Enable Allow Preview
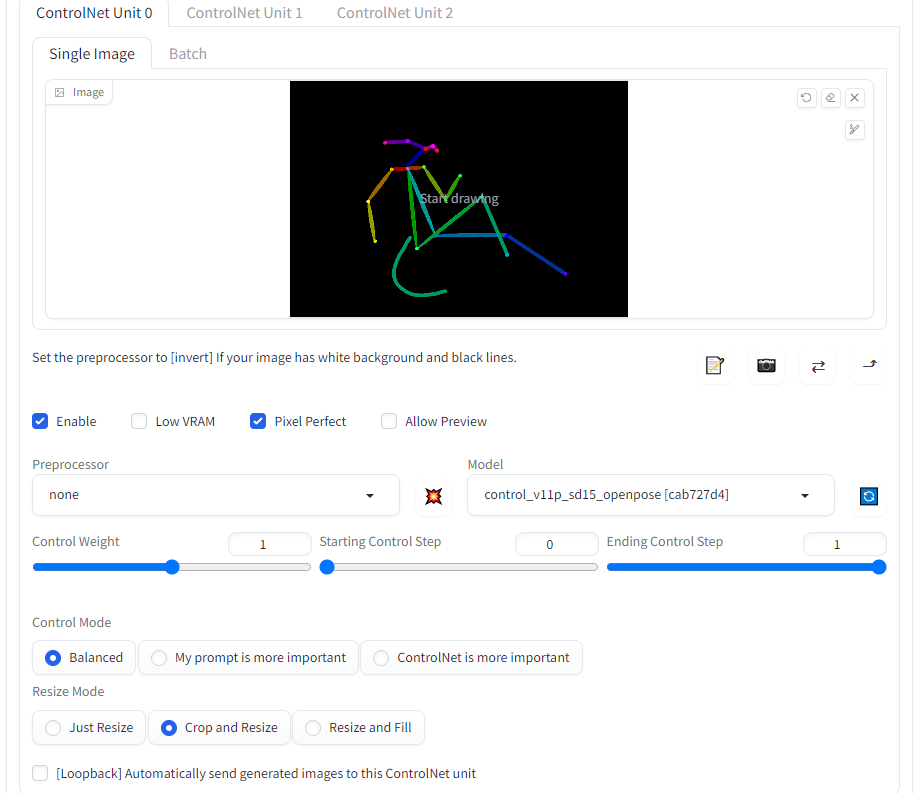This screenshot has width=917, height=793. (x=388, y=421)
